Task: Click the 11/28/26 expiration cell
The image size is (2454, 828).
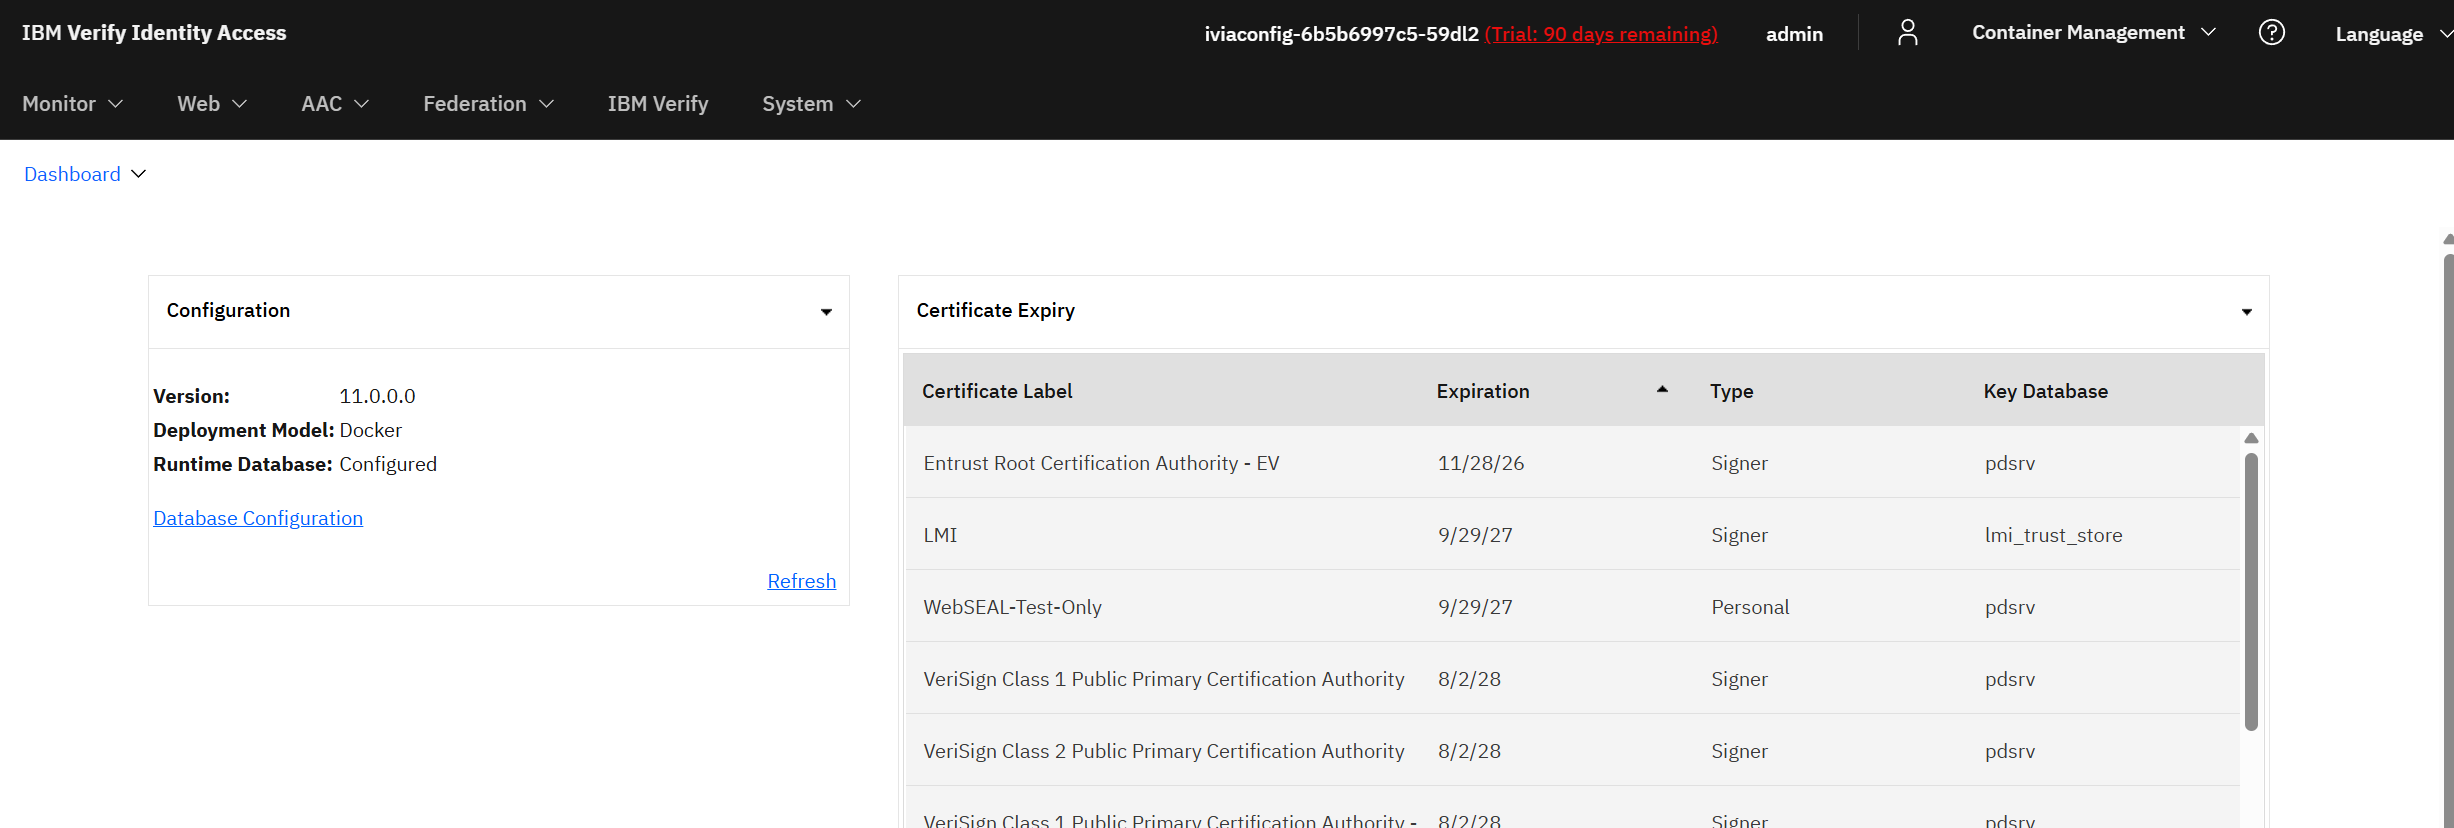Action: pyautogui.click(x=1481, y=463)
